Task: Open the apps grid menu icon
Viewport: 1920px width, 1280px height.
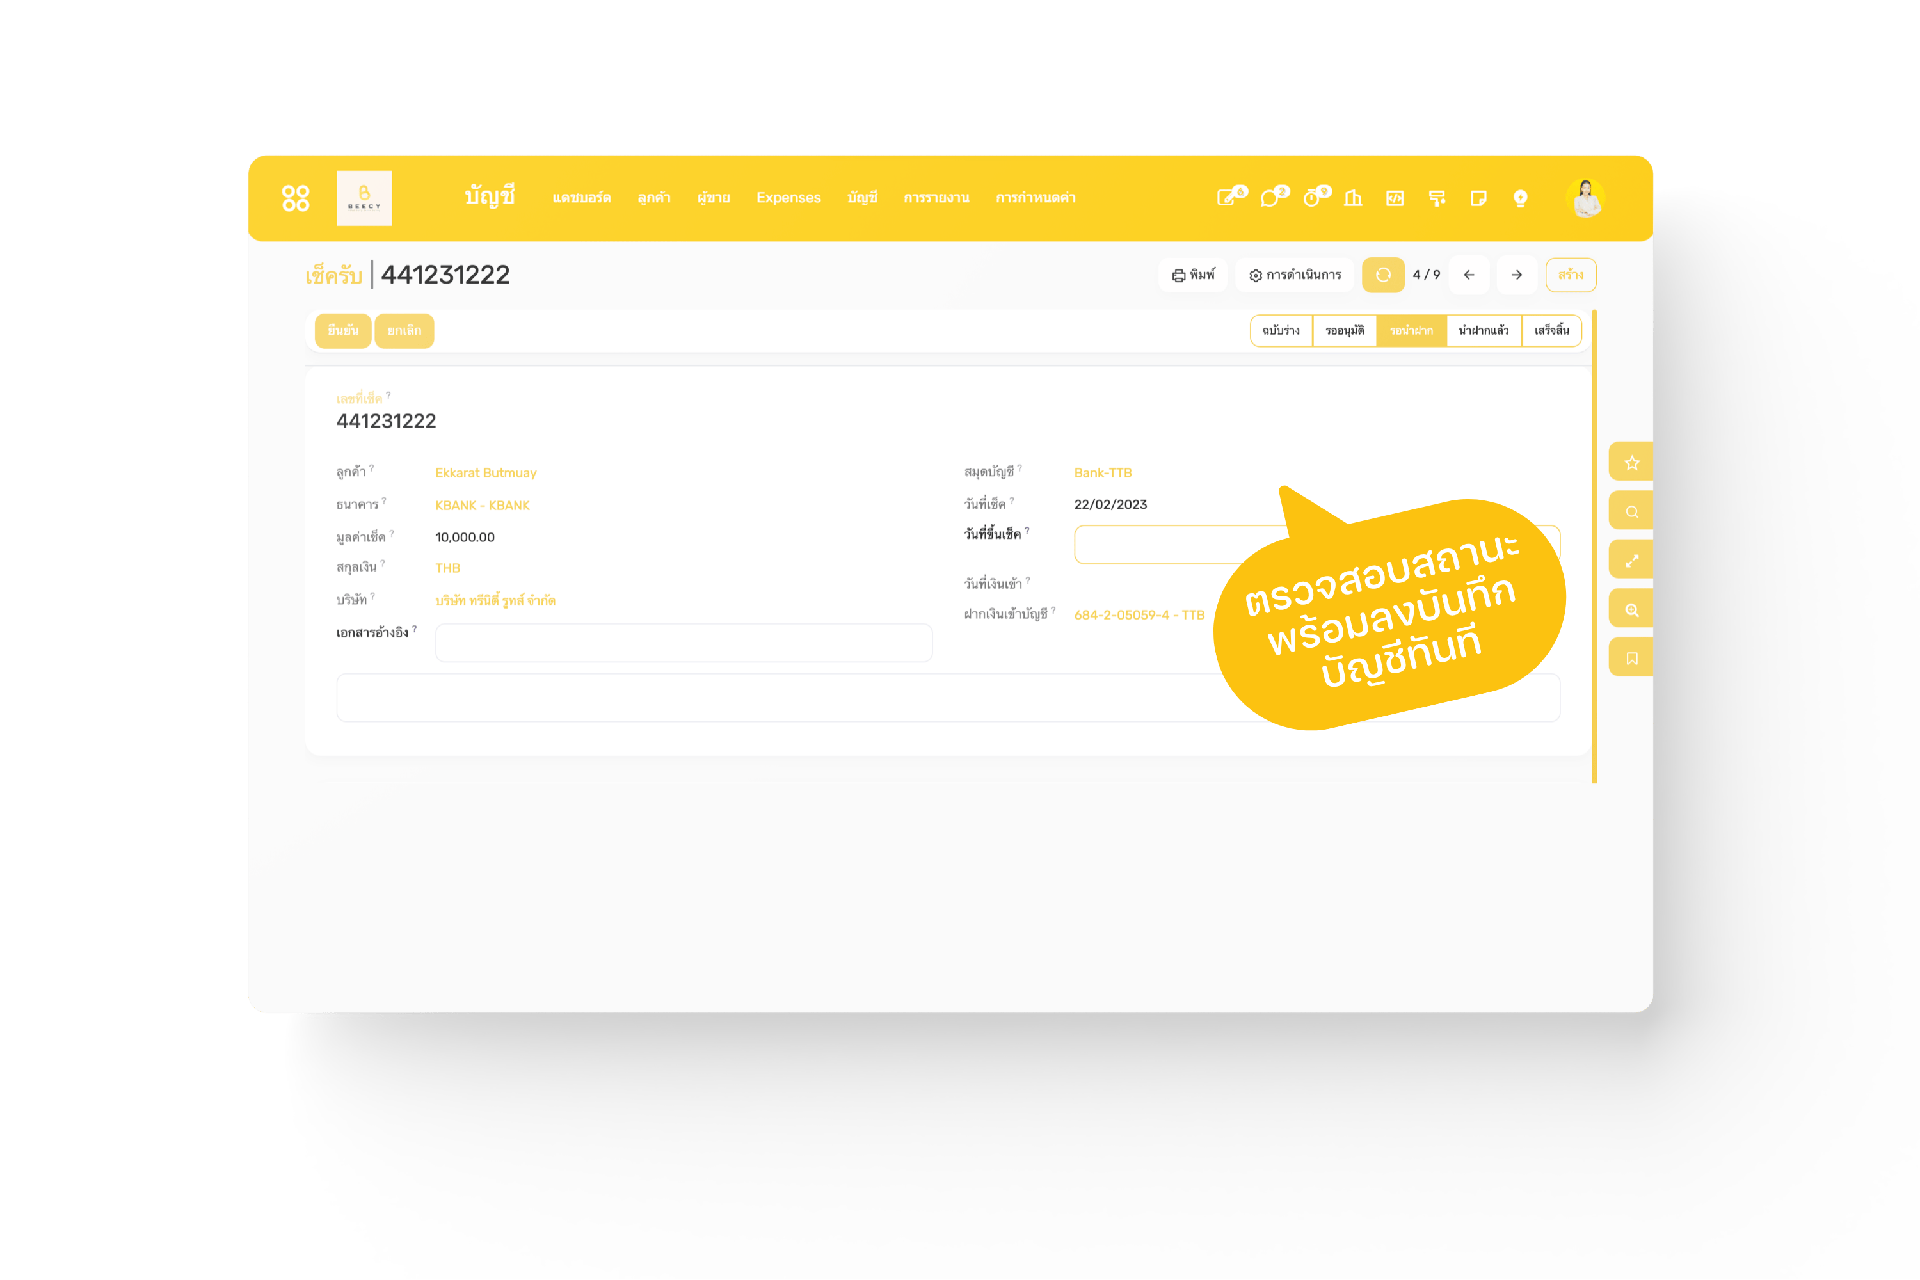Action: (295, 198)
